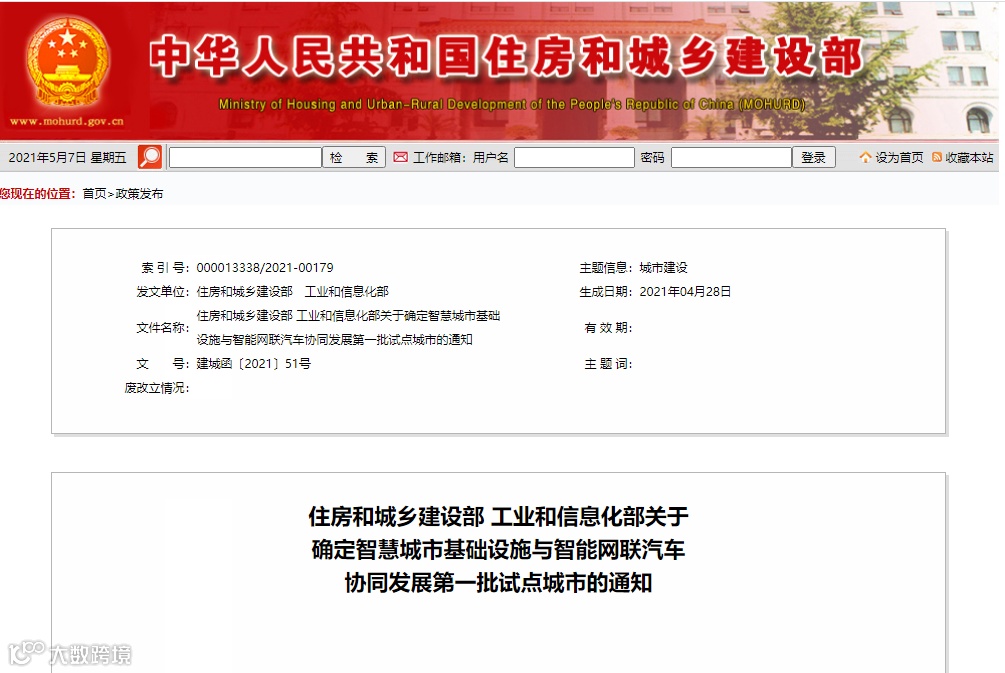Screen dimensions: 1005x673
Task: Click the bold notice headline
Action: [x=499, y=550]
